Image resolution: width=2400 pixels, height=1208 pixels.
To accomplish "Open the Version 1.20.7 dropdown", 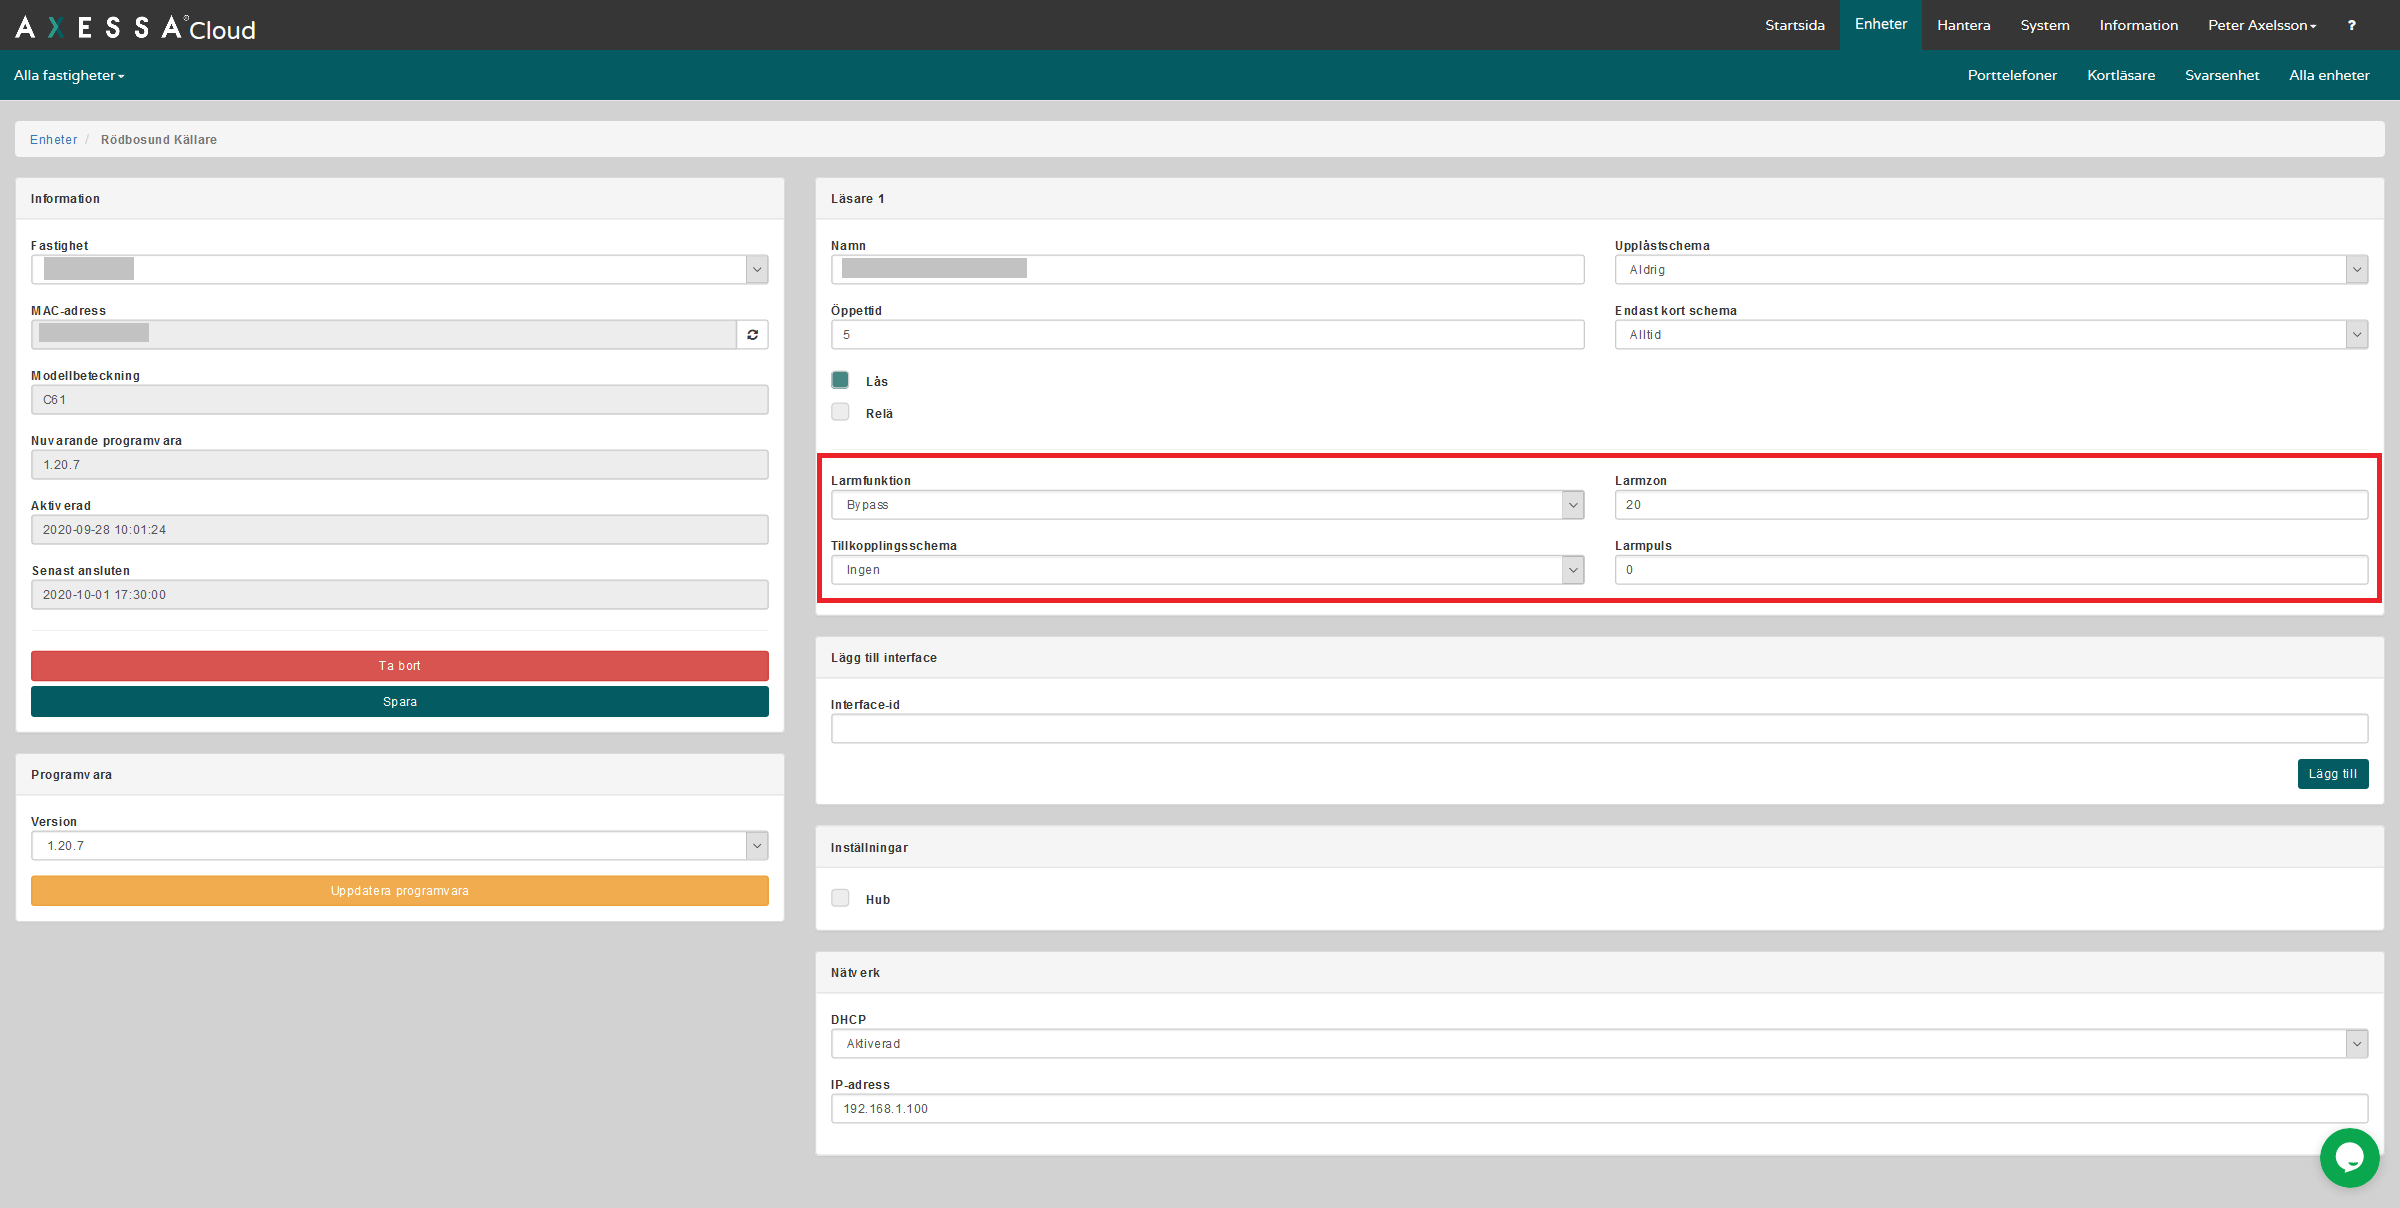I will (399, 846).
